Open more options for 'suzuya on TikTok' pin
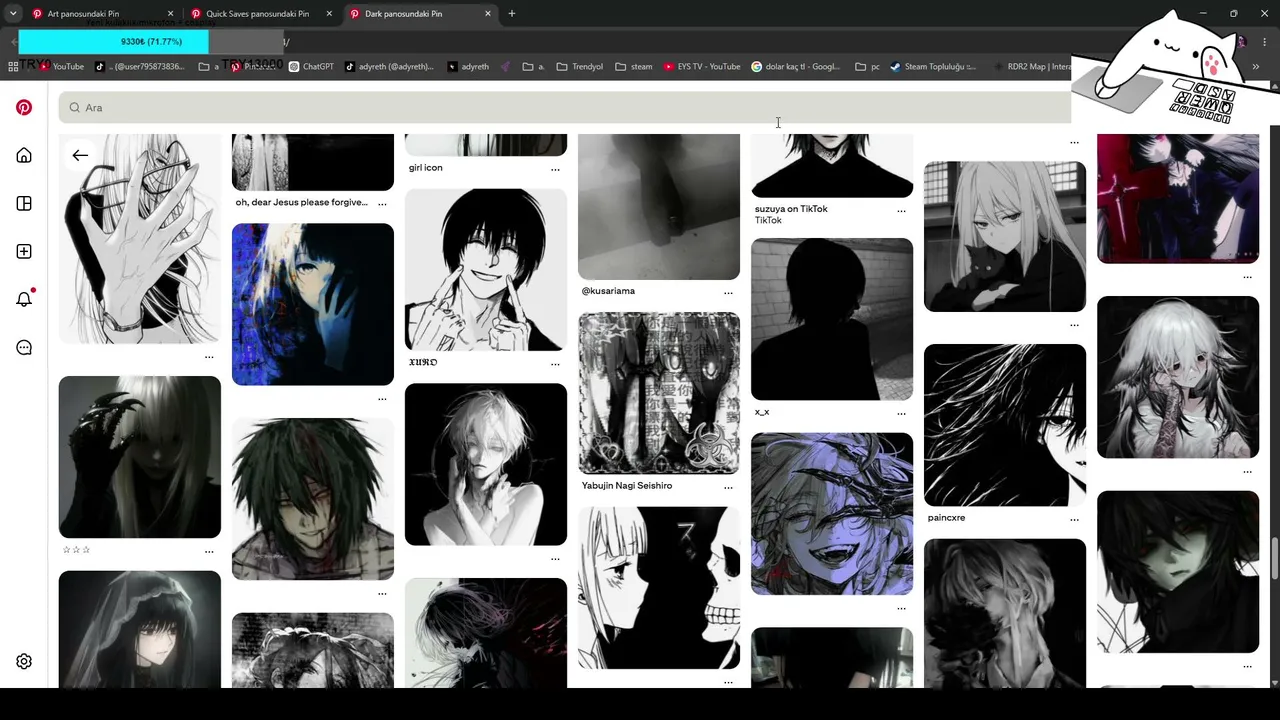1280x720 pixels. [x=901, y=211]
